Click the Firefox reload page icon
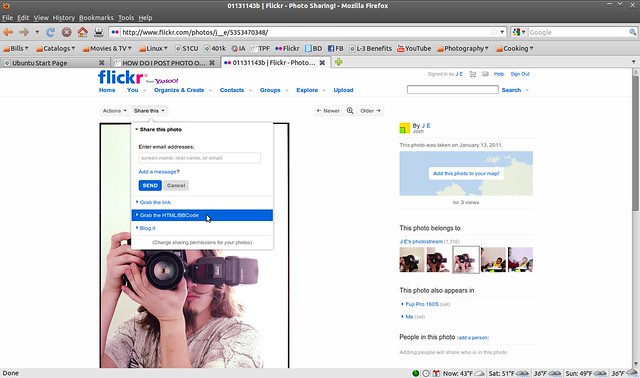 [x=50, y=32]
